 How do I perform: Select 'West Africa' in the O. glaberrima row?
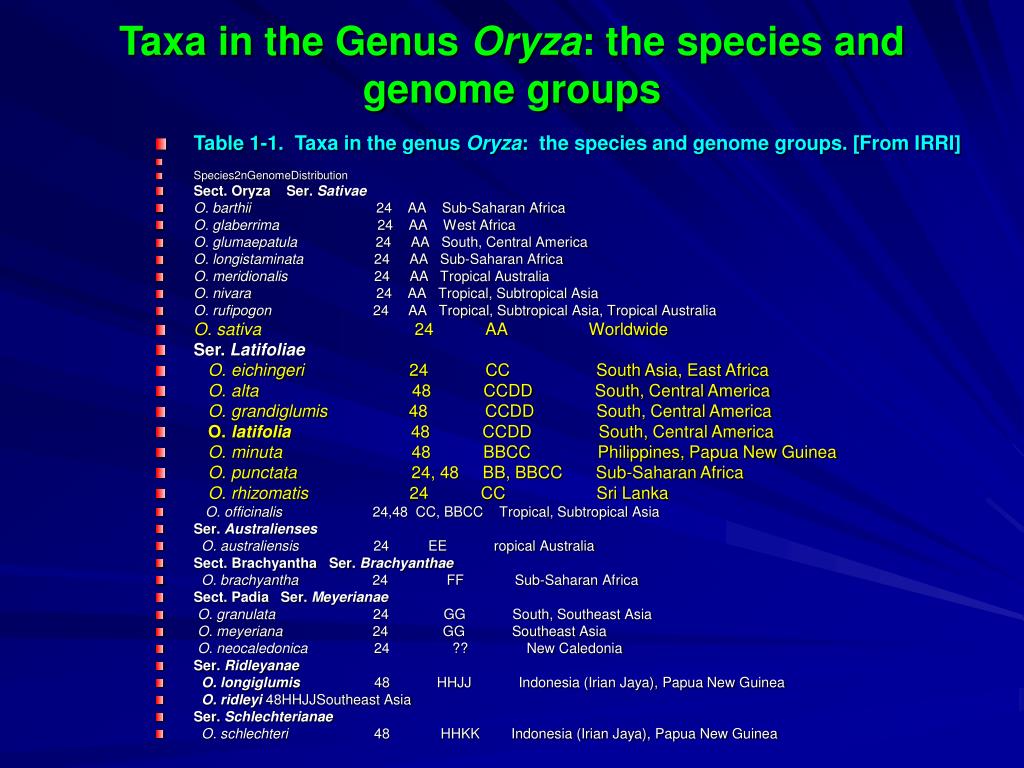tap(479, 225)
